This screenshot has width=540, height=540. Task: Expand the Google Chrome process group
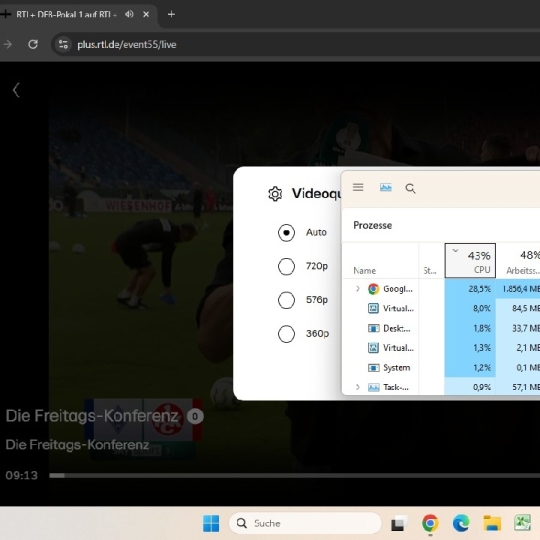coord(357,289)
